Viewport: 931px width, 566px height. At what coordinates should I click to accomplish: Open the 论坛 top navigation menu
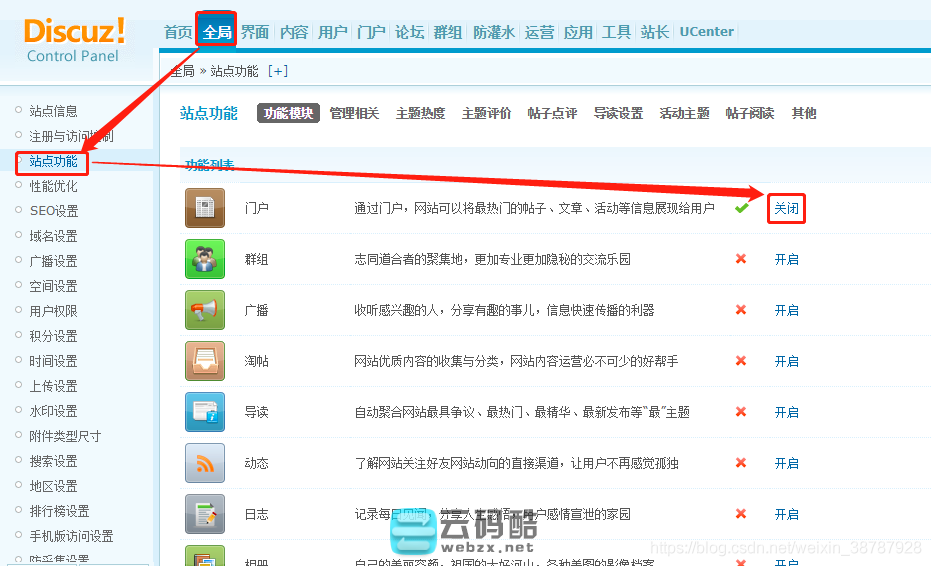(x=409, y=32)
